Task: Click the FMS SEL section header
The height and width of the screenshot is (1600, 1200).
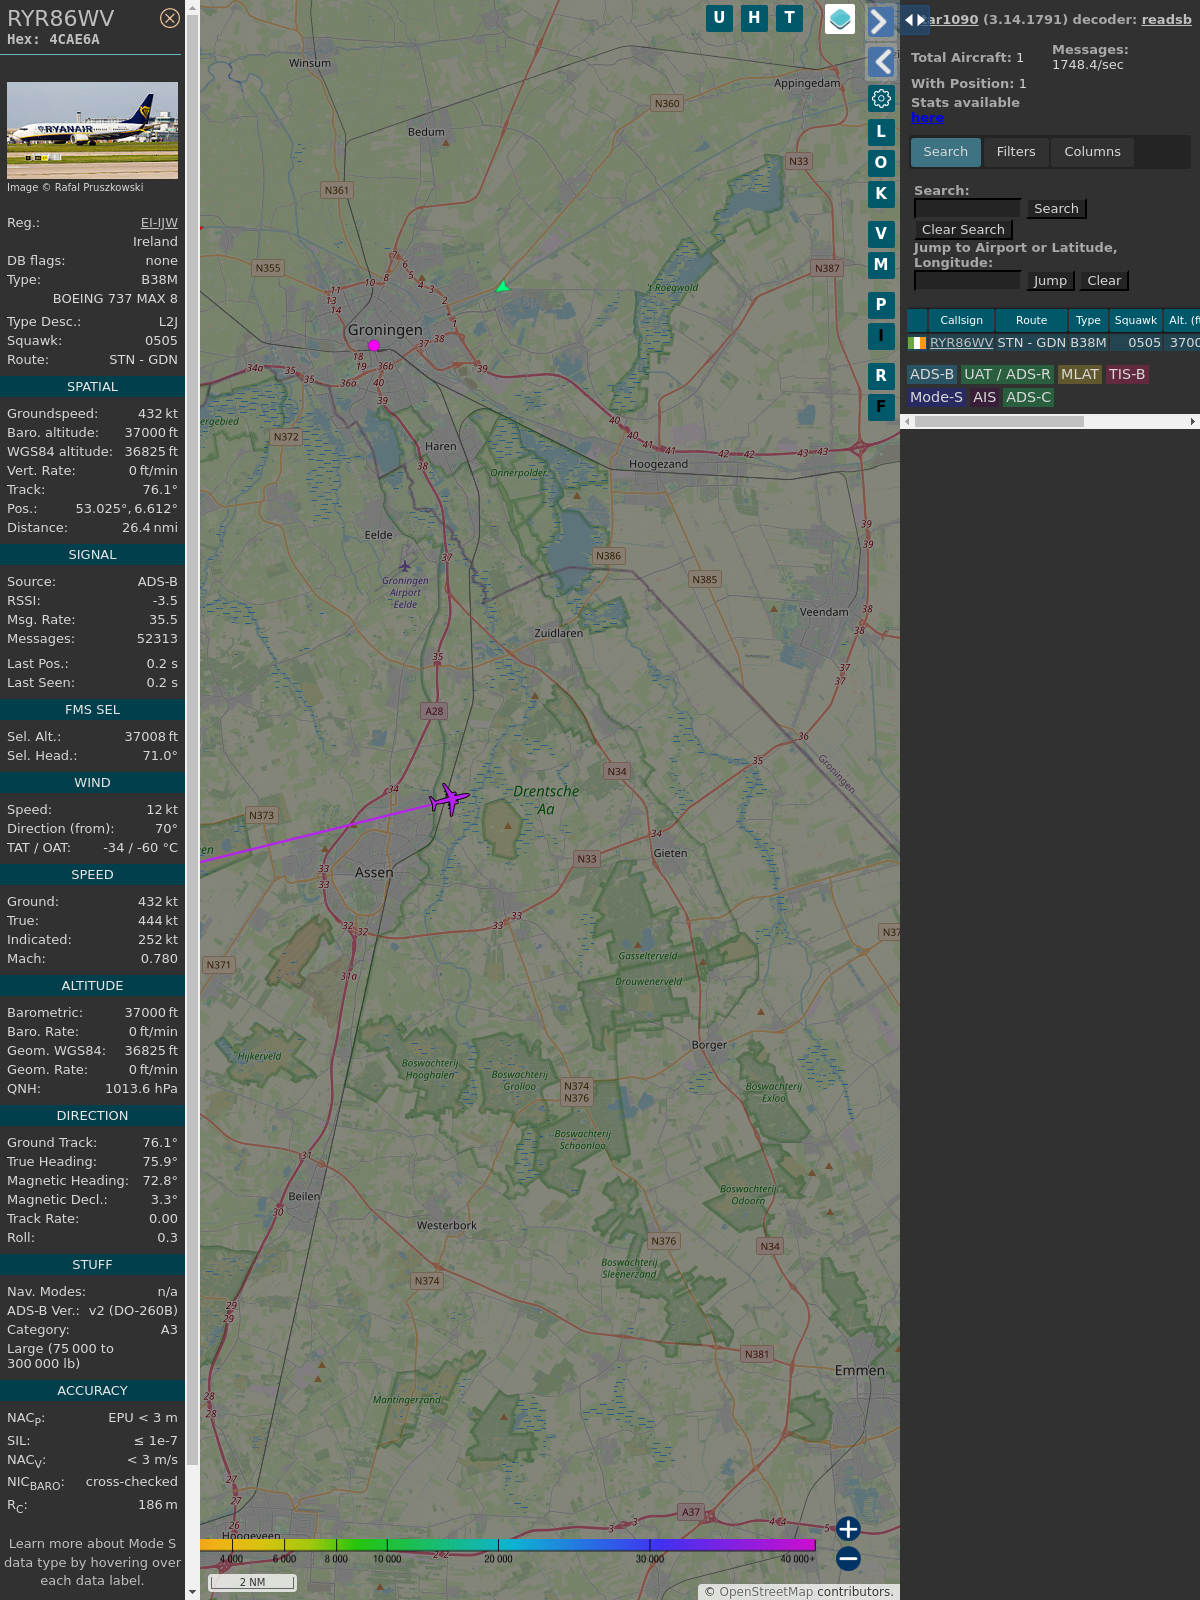Action: point(92,710)
